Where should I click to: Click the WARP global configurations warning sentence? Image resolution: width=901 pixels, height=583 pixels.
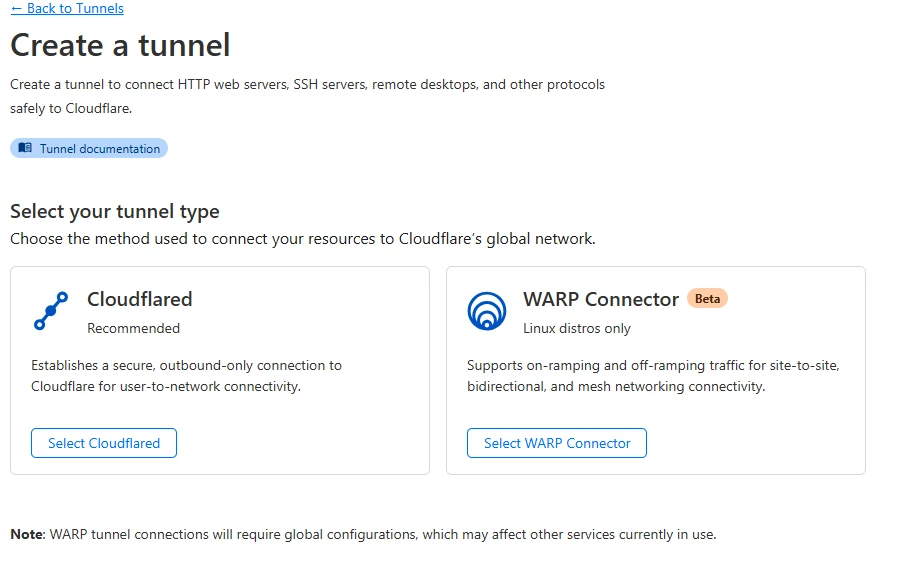(382, 534)
